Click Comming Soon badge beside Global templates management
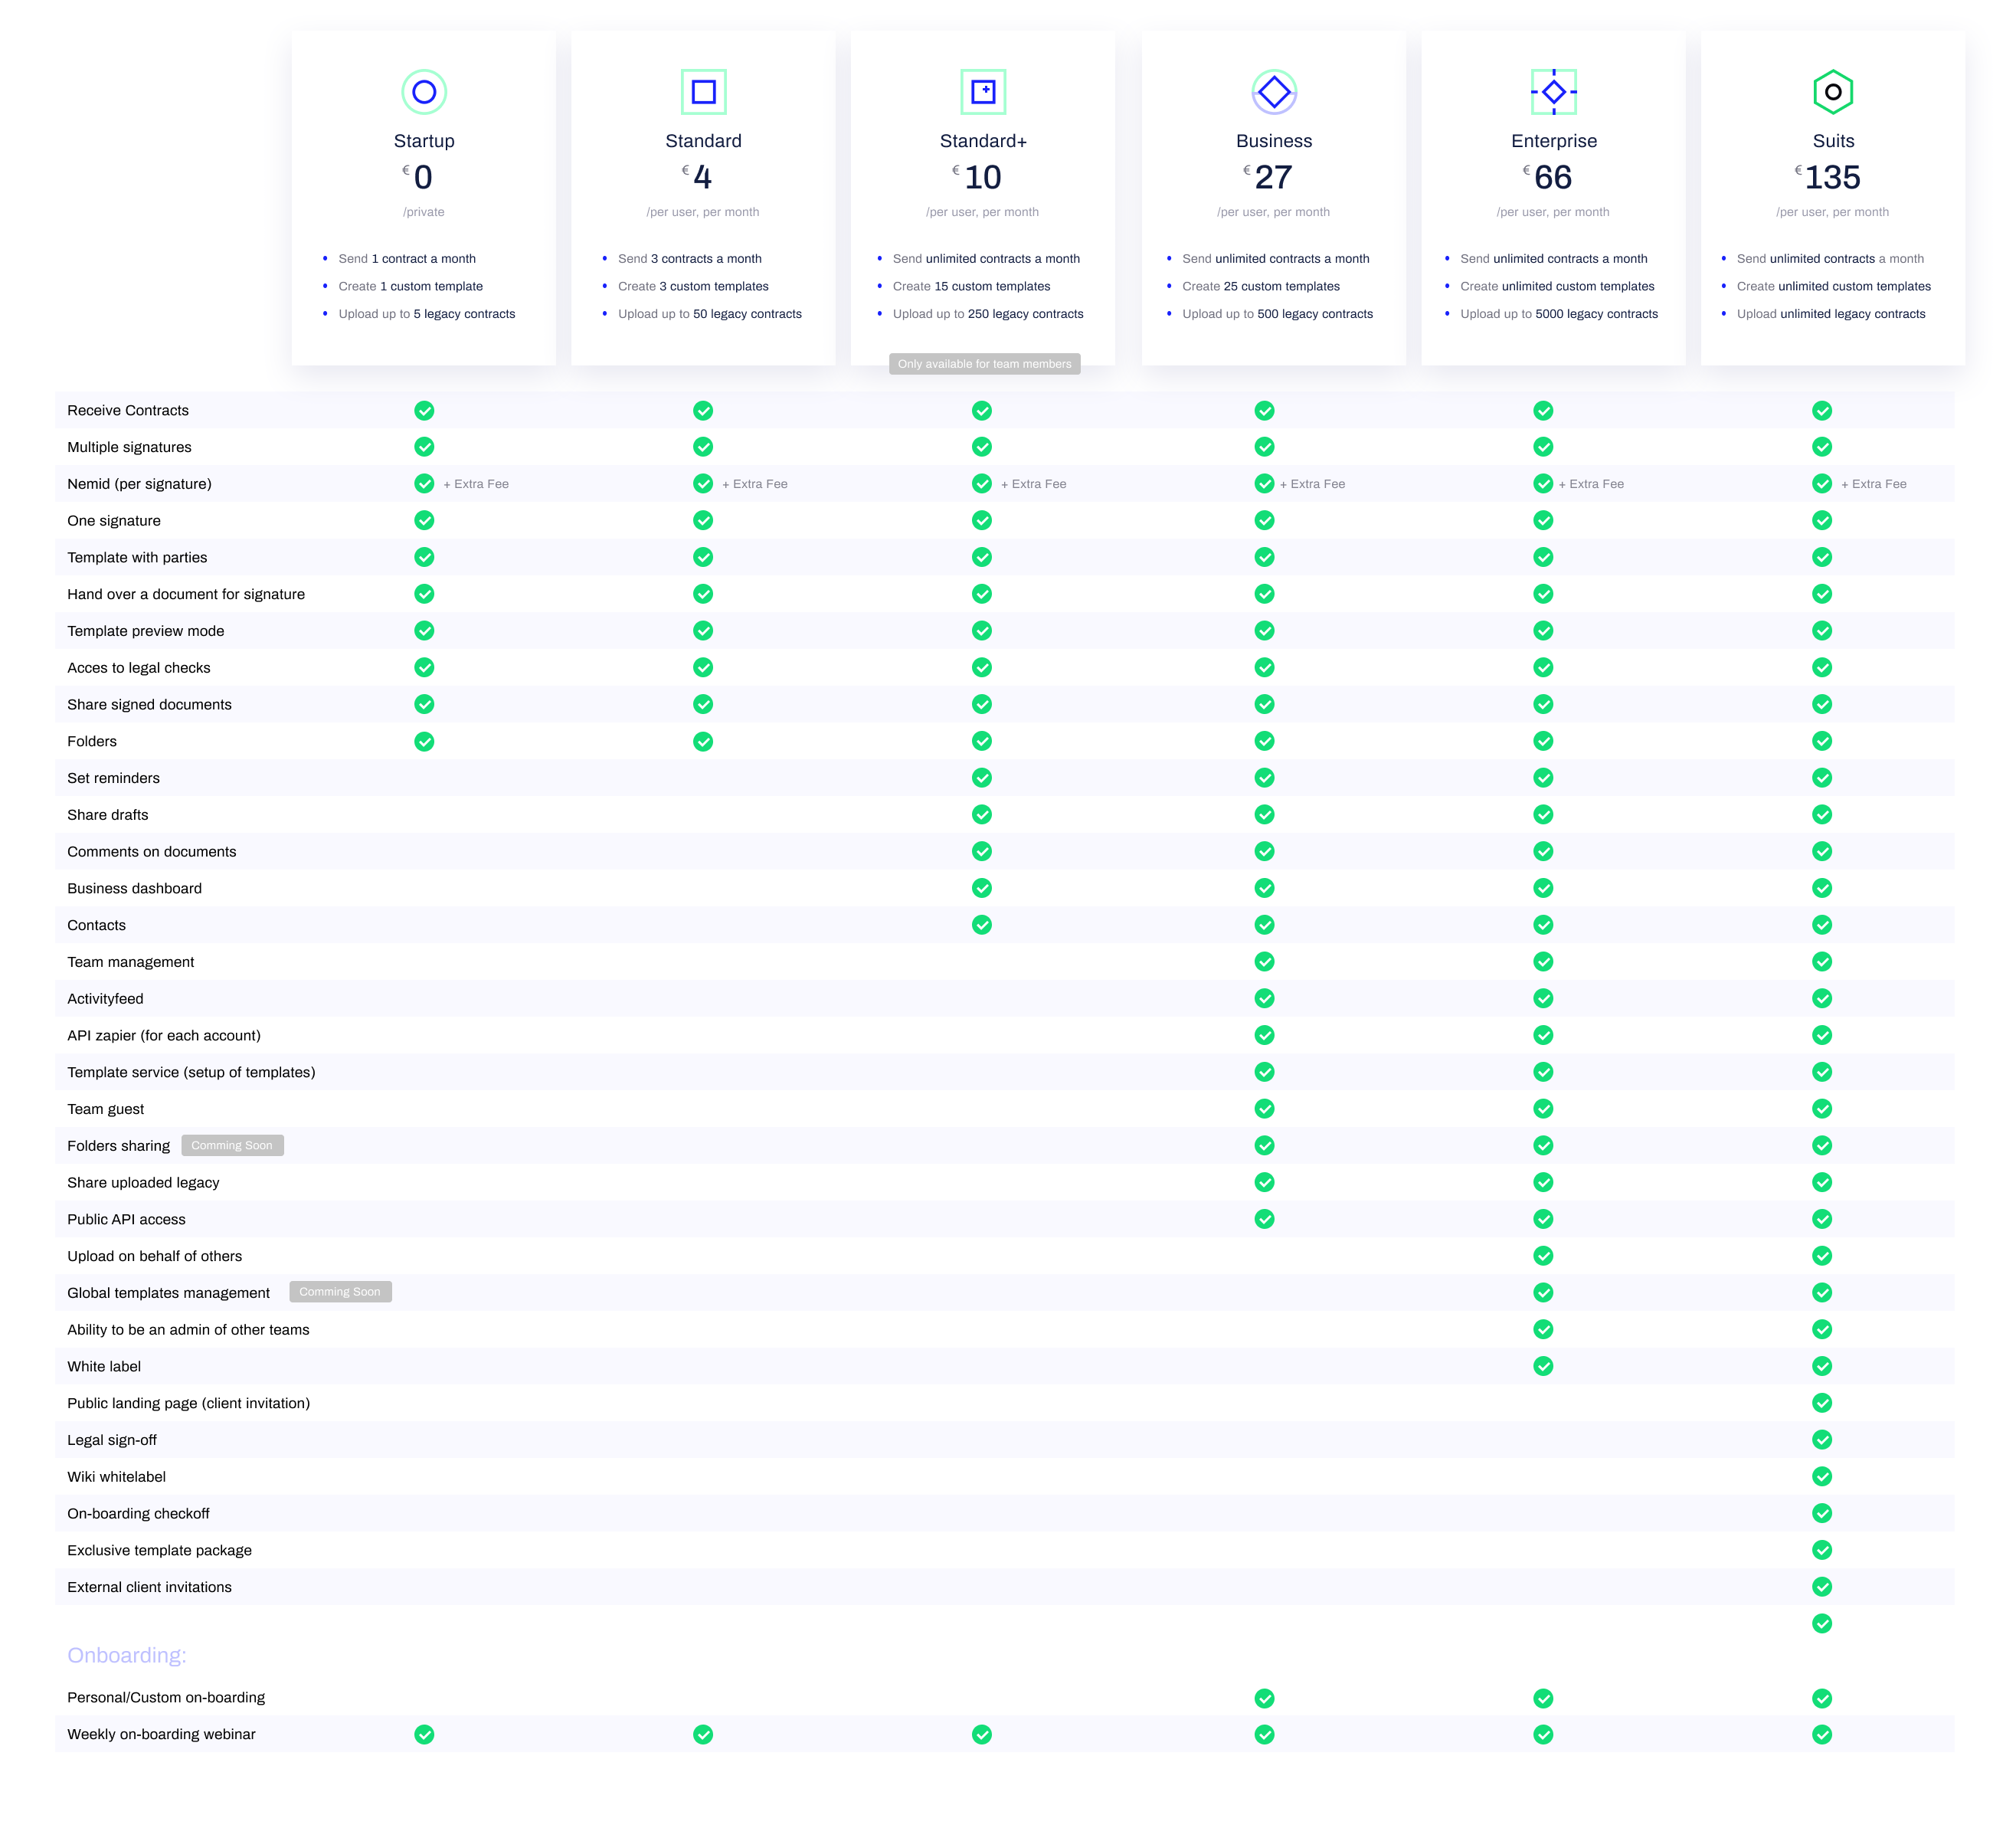2016x1828 pixels. [x=340, y=1292]
